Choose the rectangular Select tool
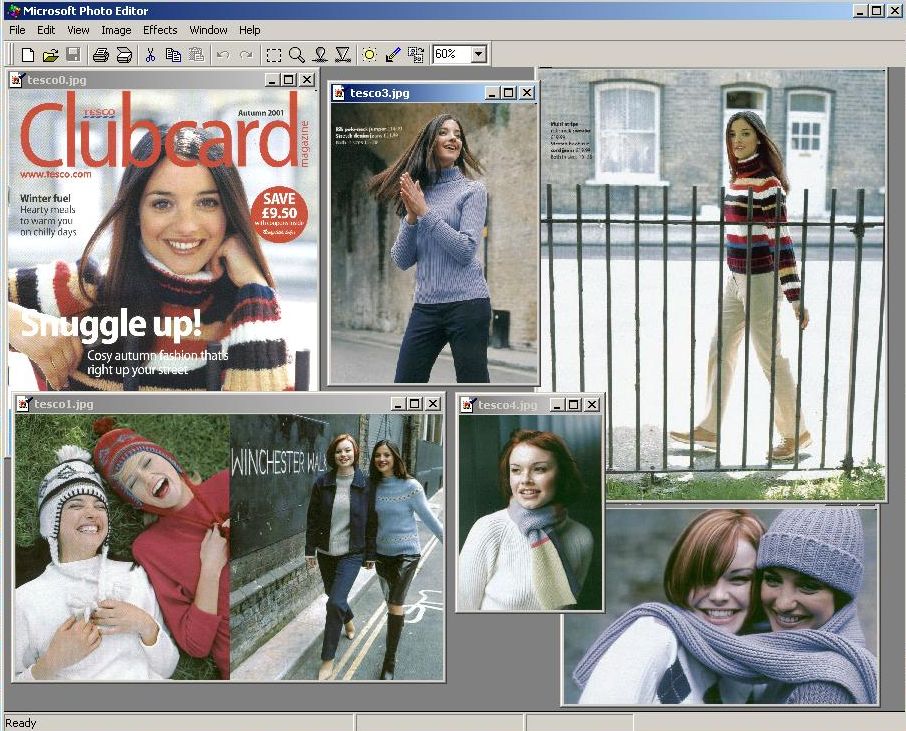906x731 pixels. click(274, 55)
